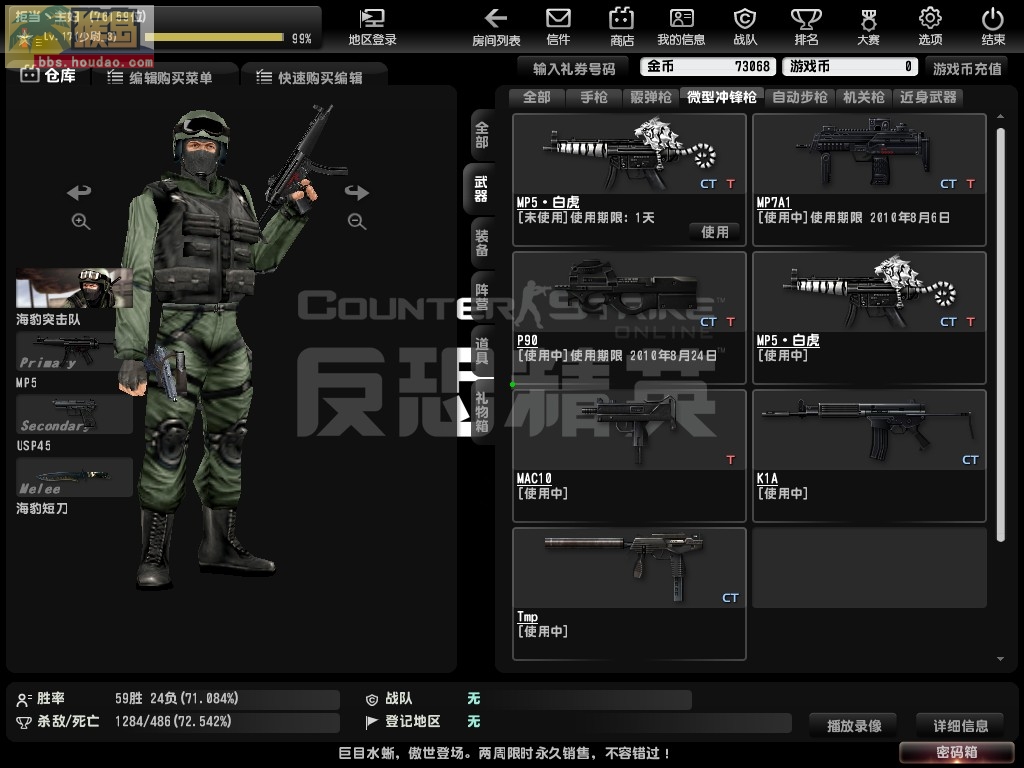The width and height of the screenshot is (1024, 768).
Task: Select vertical 武器 category tab
Action: pyautogui.click(x=480, y=189)
